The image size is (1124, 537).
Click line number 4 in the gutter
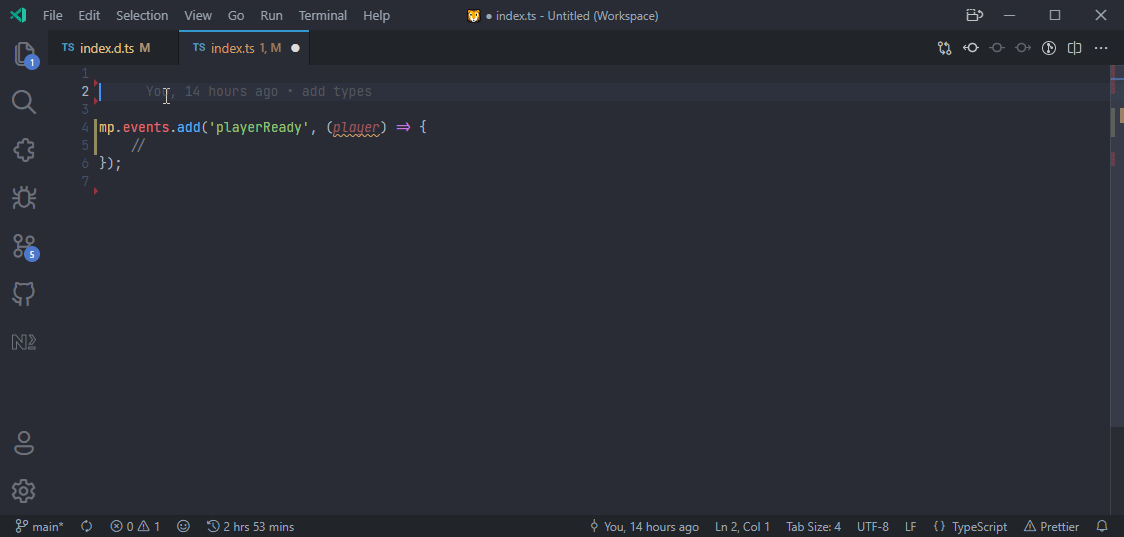point(85,128)
